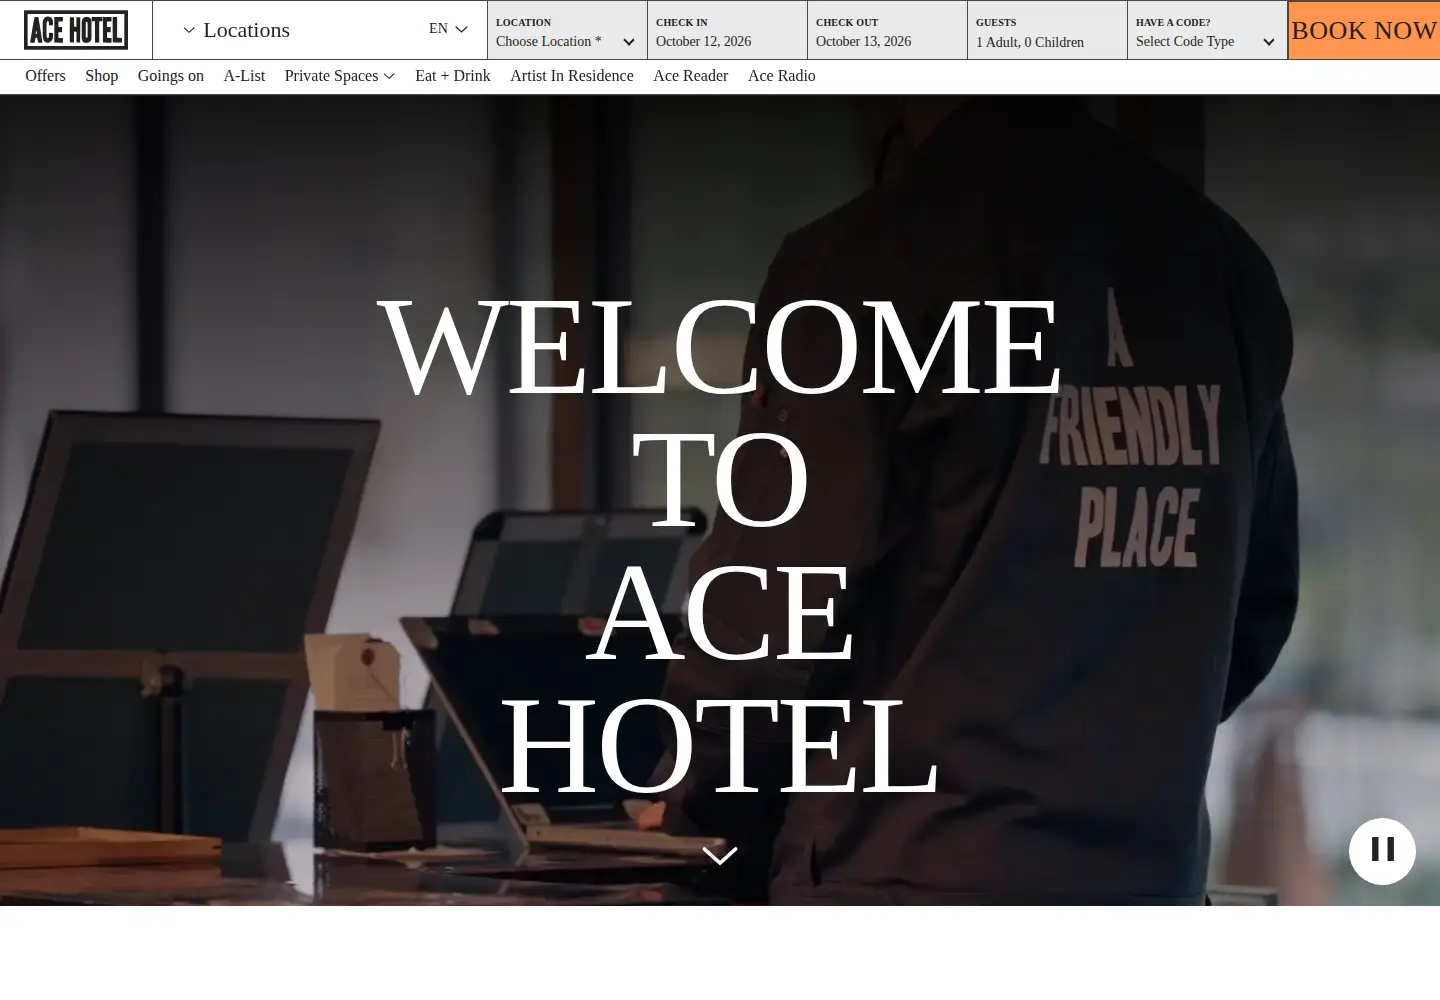Select the Check In date field
1440x1000 pixels.
pyautogui.click(x=727, y=30)
